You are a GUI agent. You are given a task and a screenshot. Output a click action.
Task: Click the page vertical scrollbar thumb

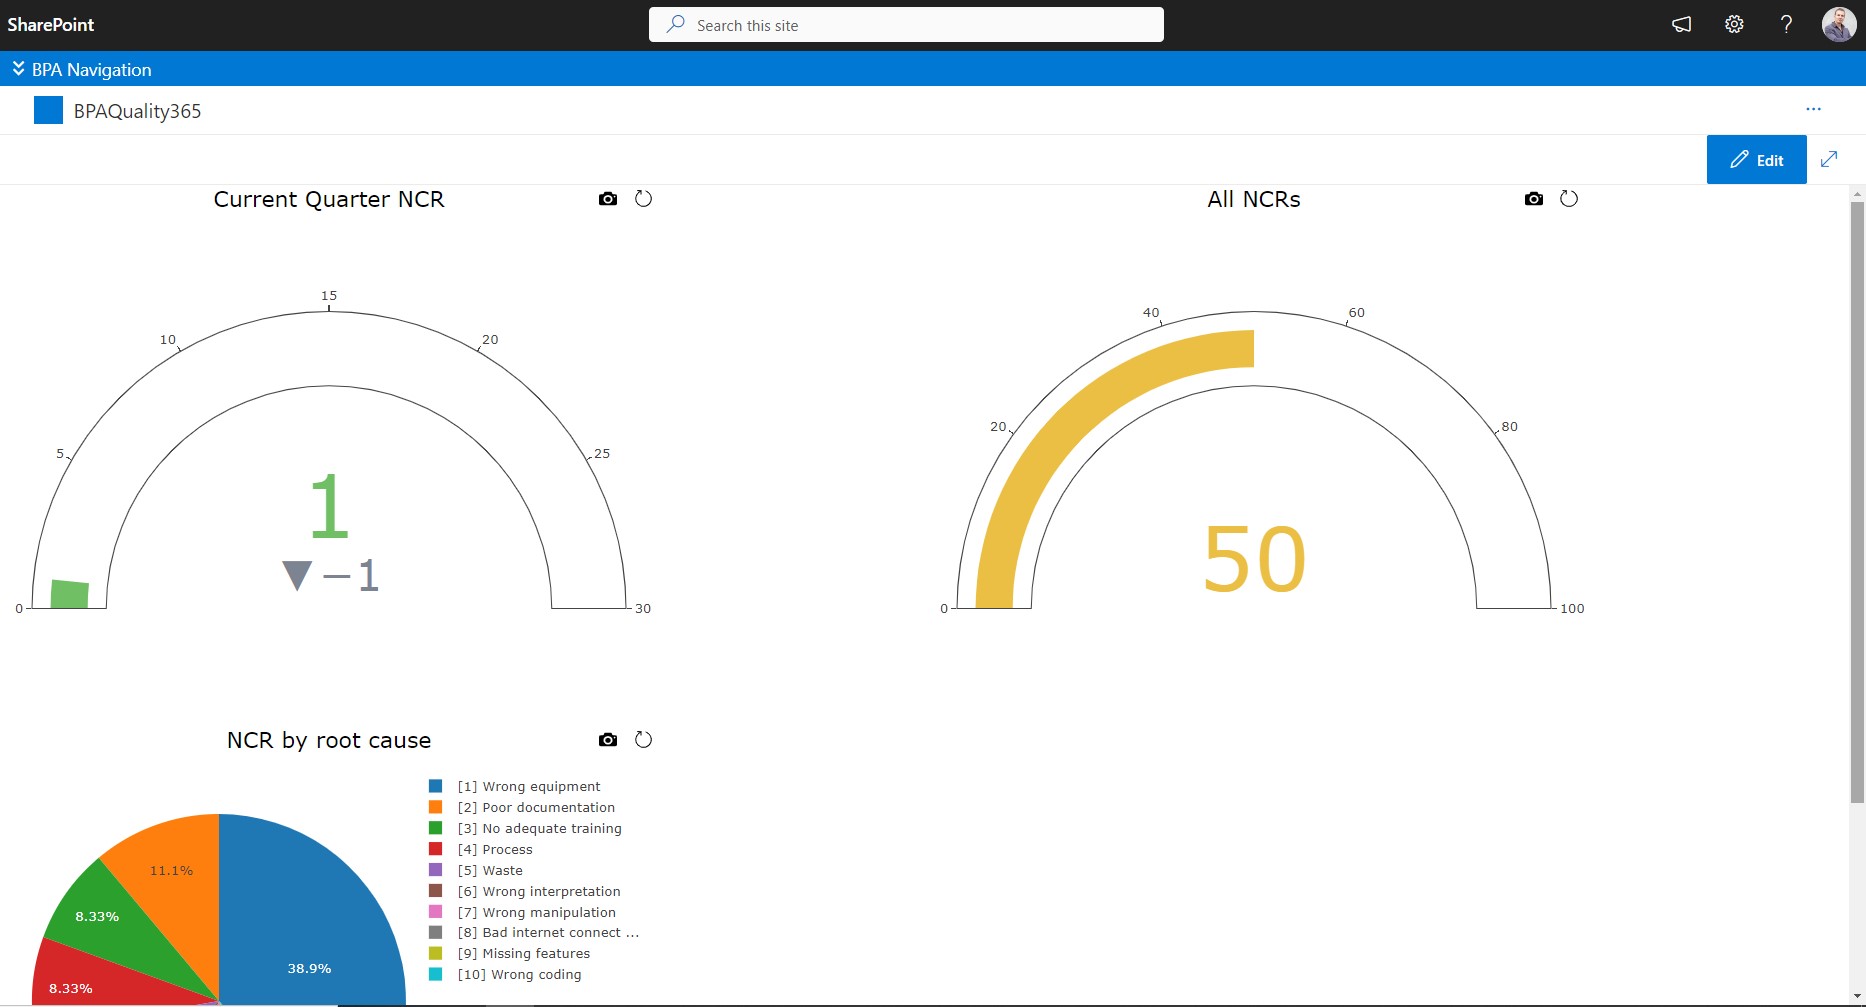[1857, 502]
